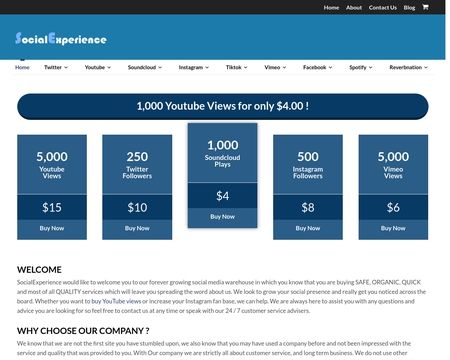Click 'WHY CHOOSE OUR COMPANY ?' heading
The width and height of the screenshot is (450, 360).
click(83, 331)
